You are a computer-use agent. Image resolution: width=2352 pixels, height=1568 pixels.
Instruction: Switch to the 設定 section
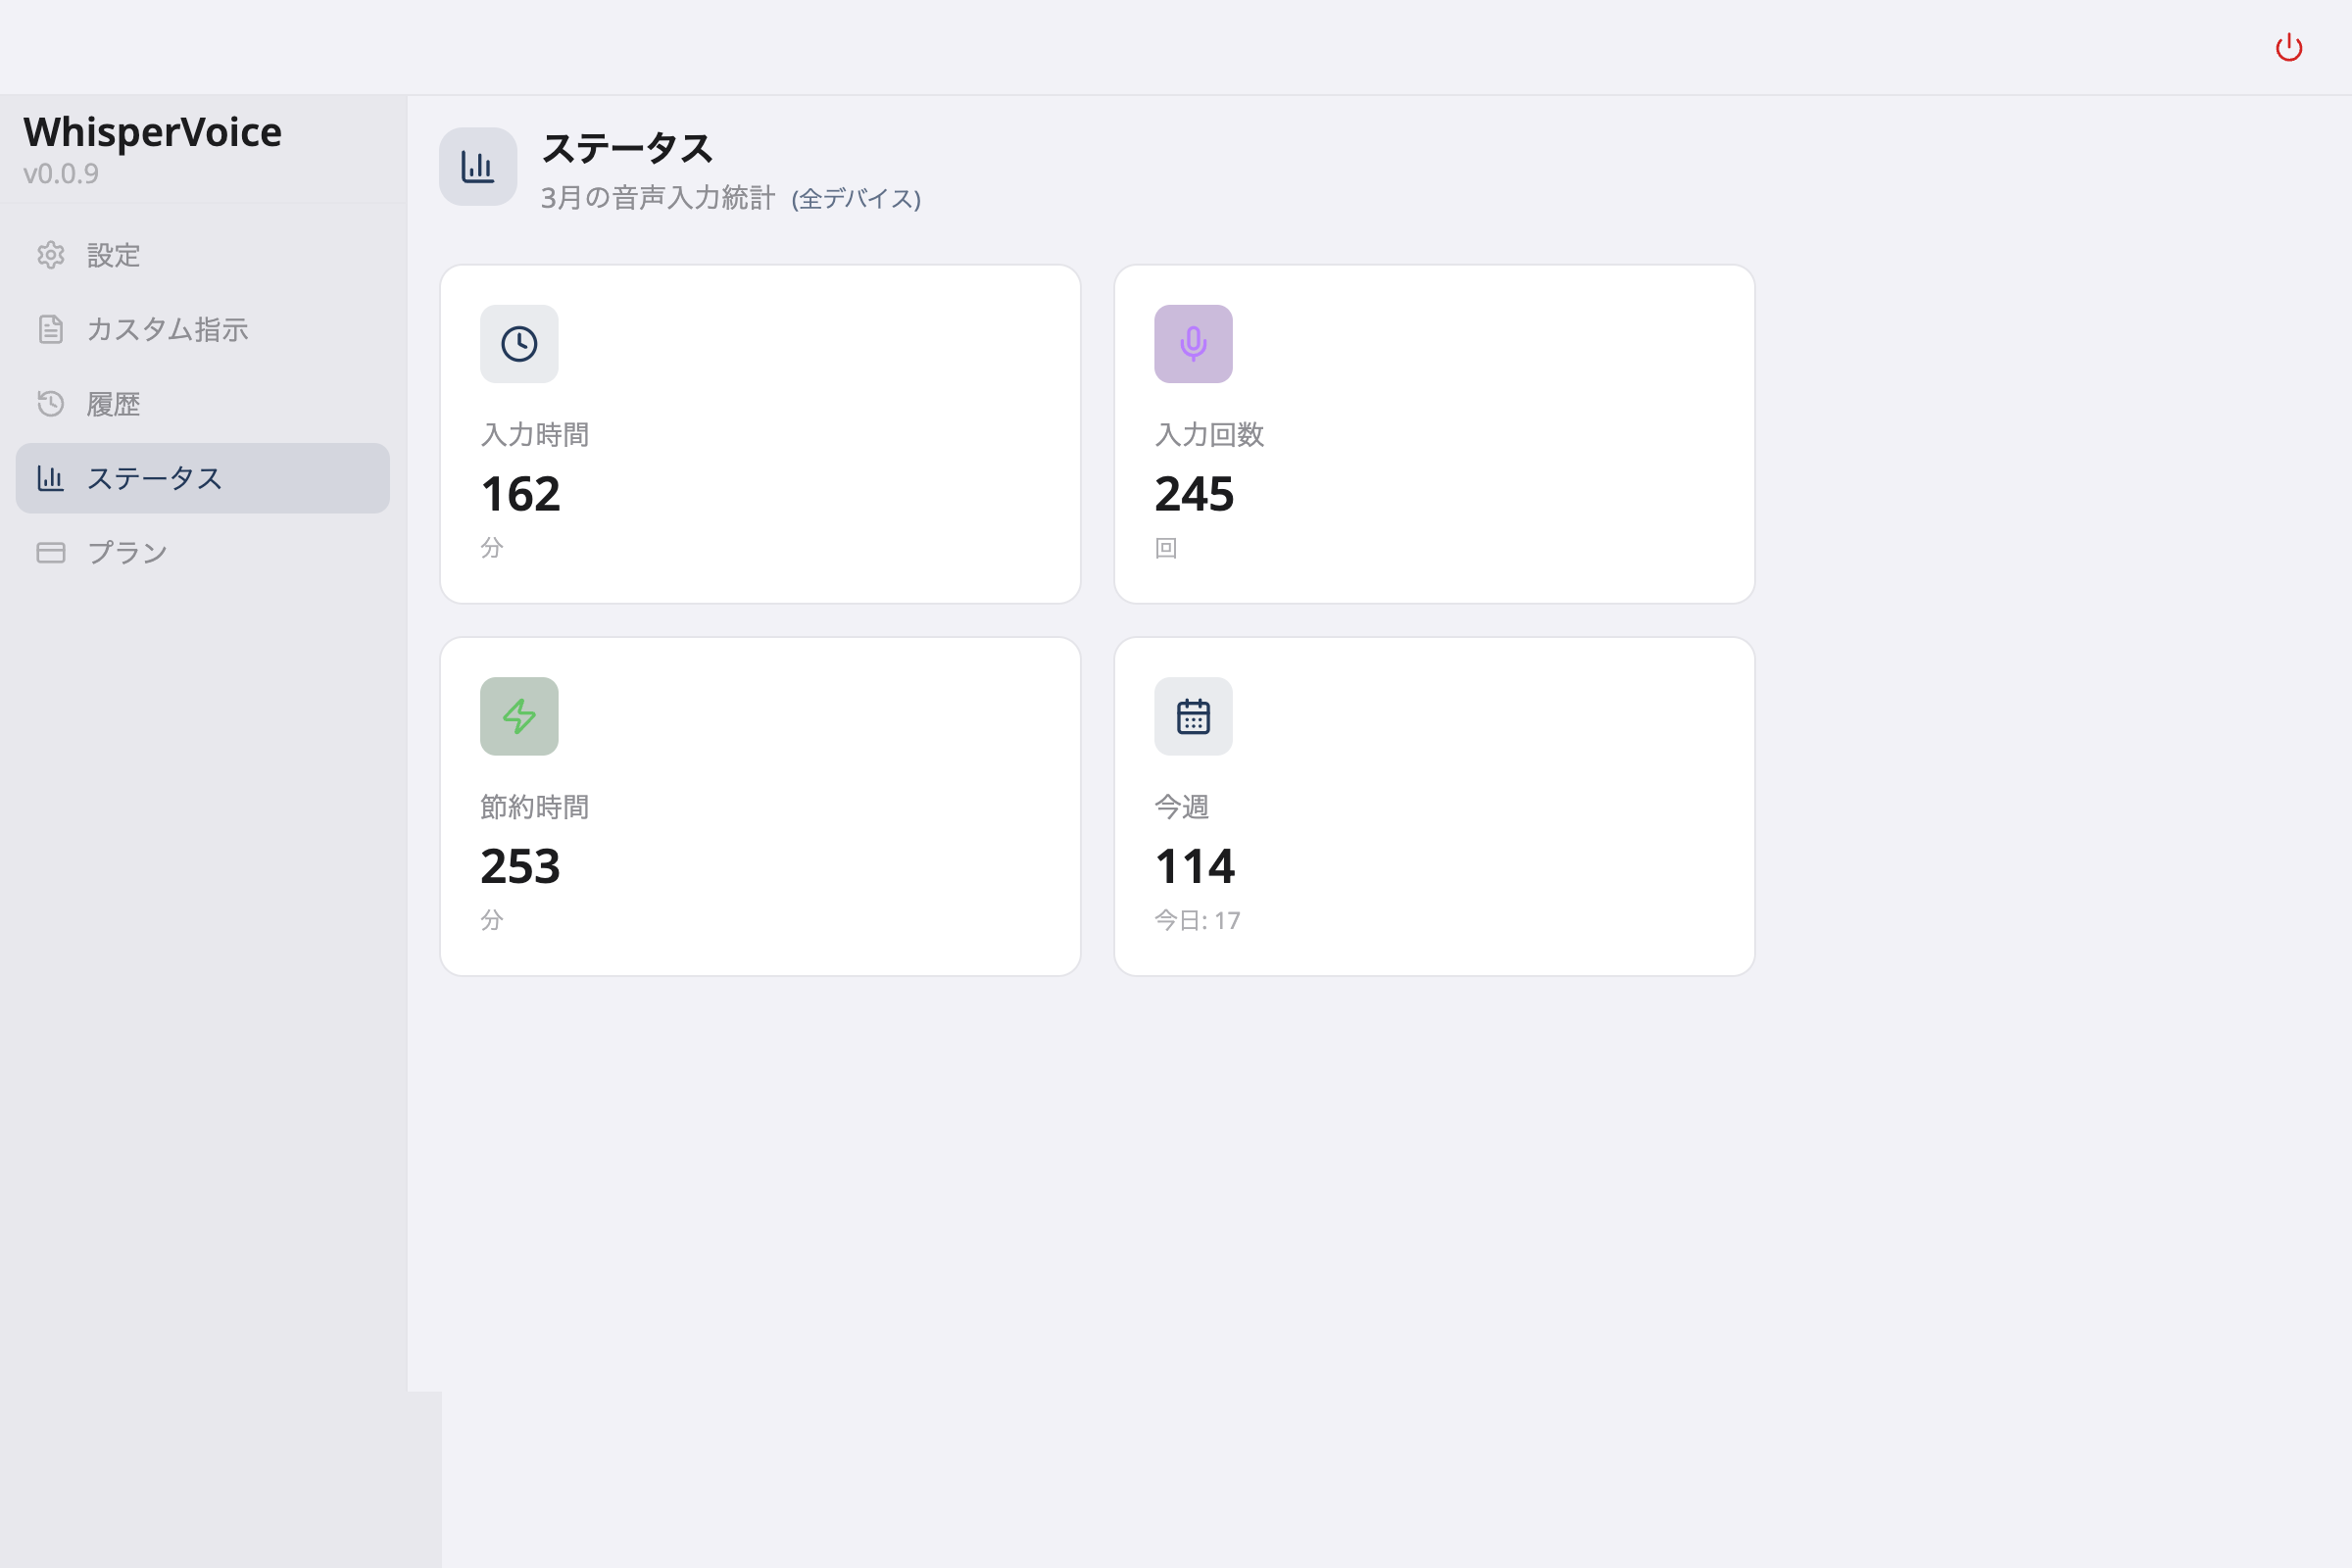(x=113, y=256)
